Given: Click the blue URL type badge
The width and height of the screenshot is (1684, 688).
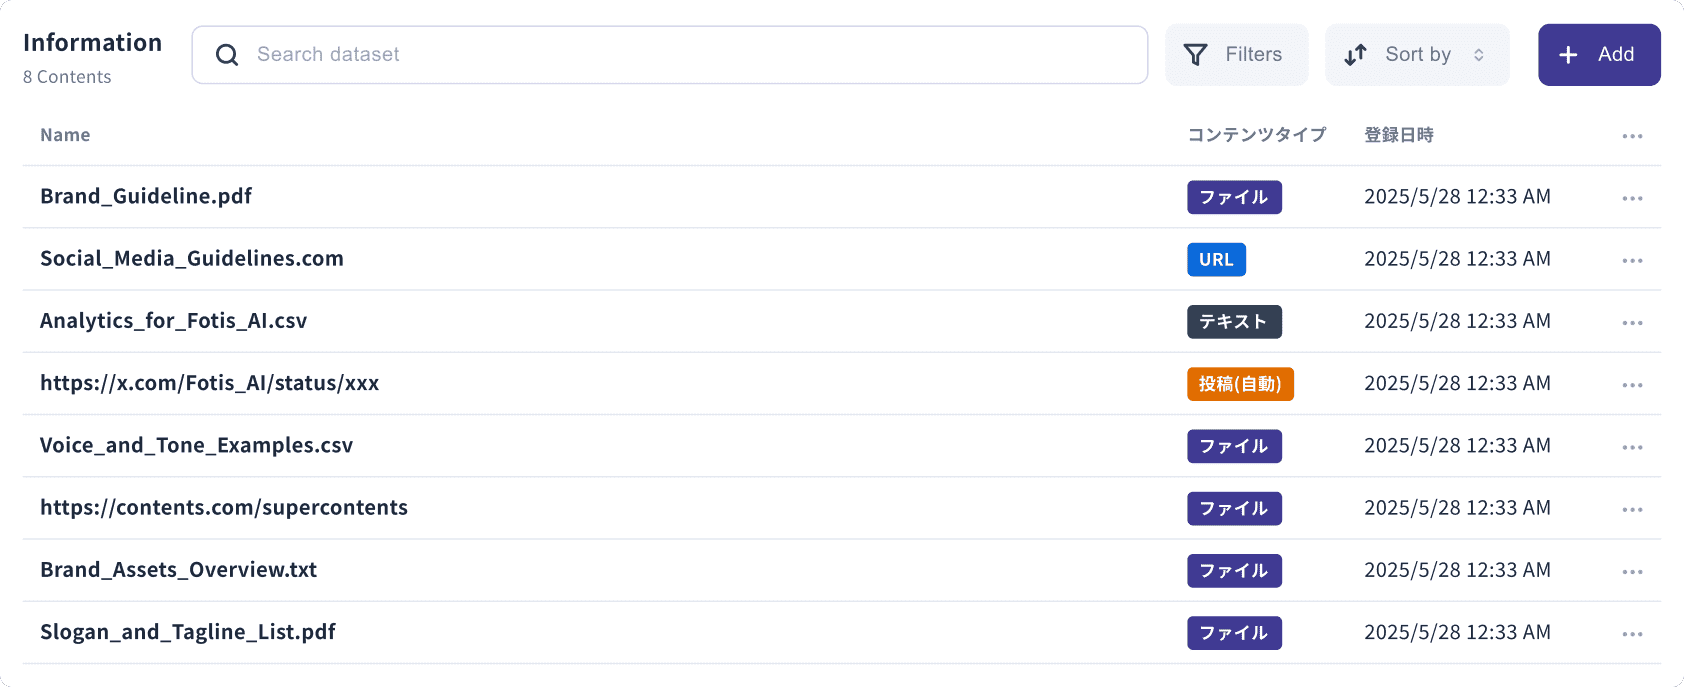Looking at the screenshot, I should pos(1216,260).
